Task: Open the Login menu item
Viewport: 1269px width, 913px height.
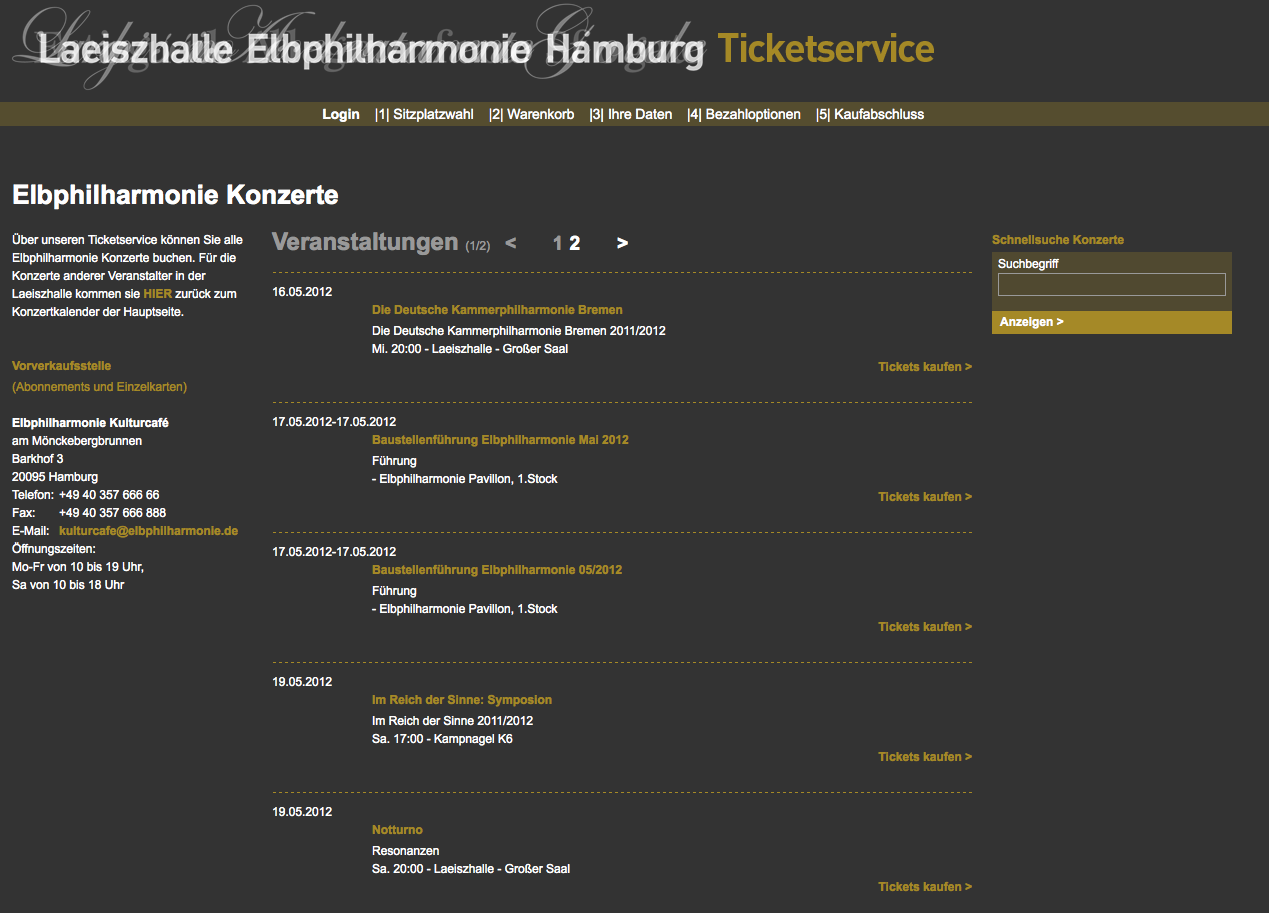Action: (x=341, y=114)
